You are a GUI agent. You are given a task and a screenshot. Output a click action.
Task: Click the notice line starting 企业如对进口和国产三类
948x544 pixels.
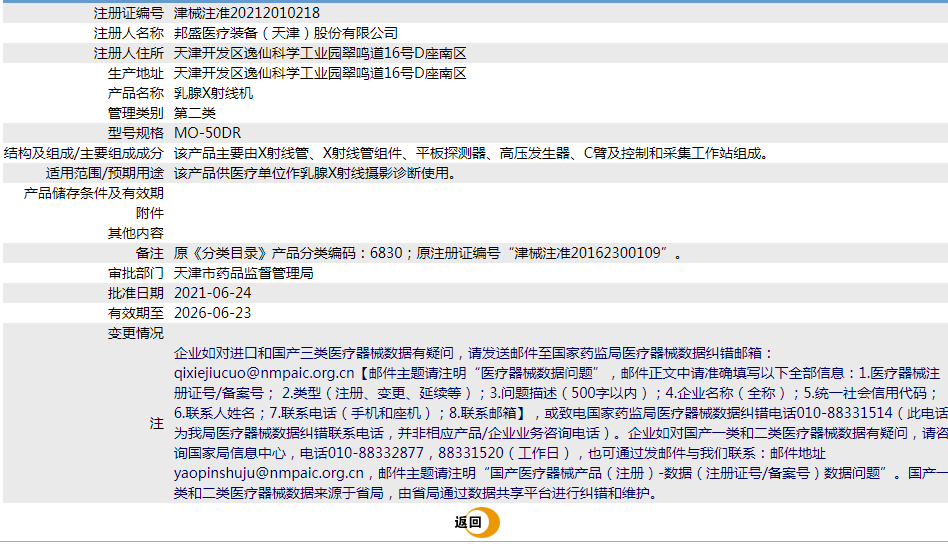(x=473, y=354)
